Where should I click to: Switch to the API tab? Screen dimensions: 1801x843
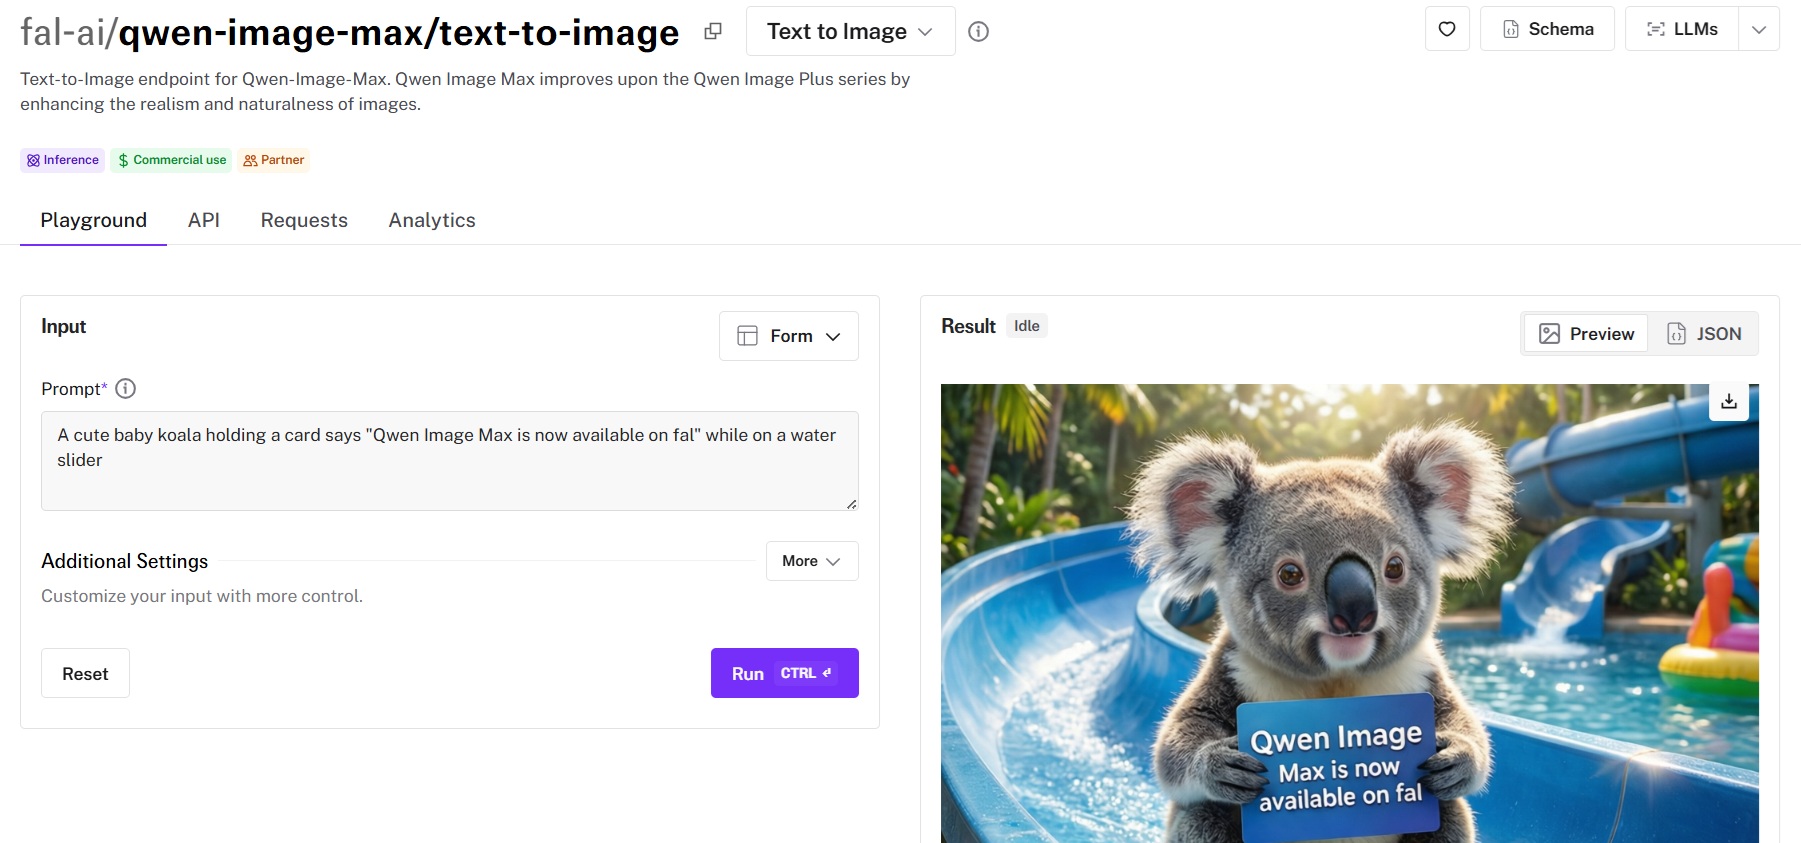coord(204,220)
